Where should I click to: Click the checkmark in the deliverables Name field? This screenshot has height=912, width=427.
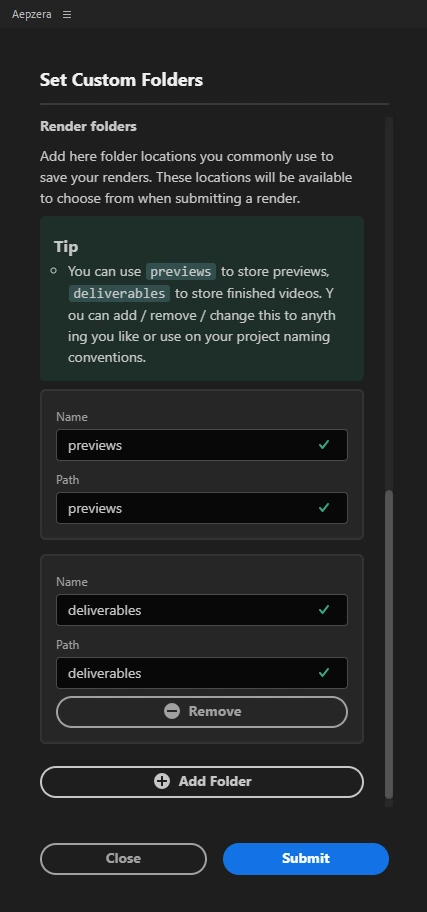pos(324,610)
